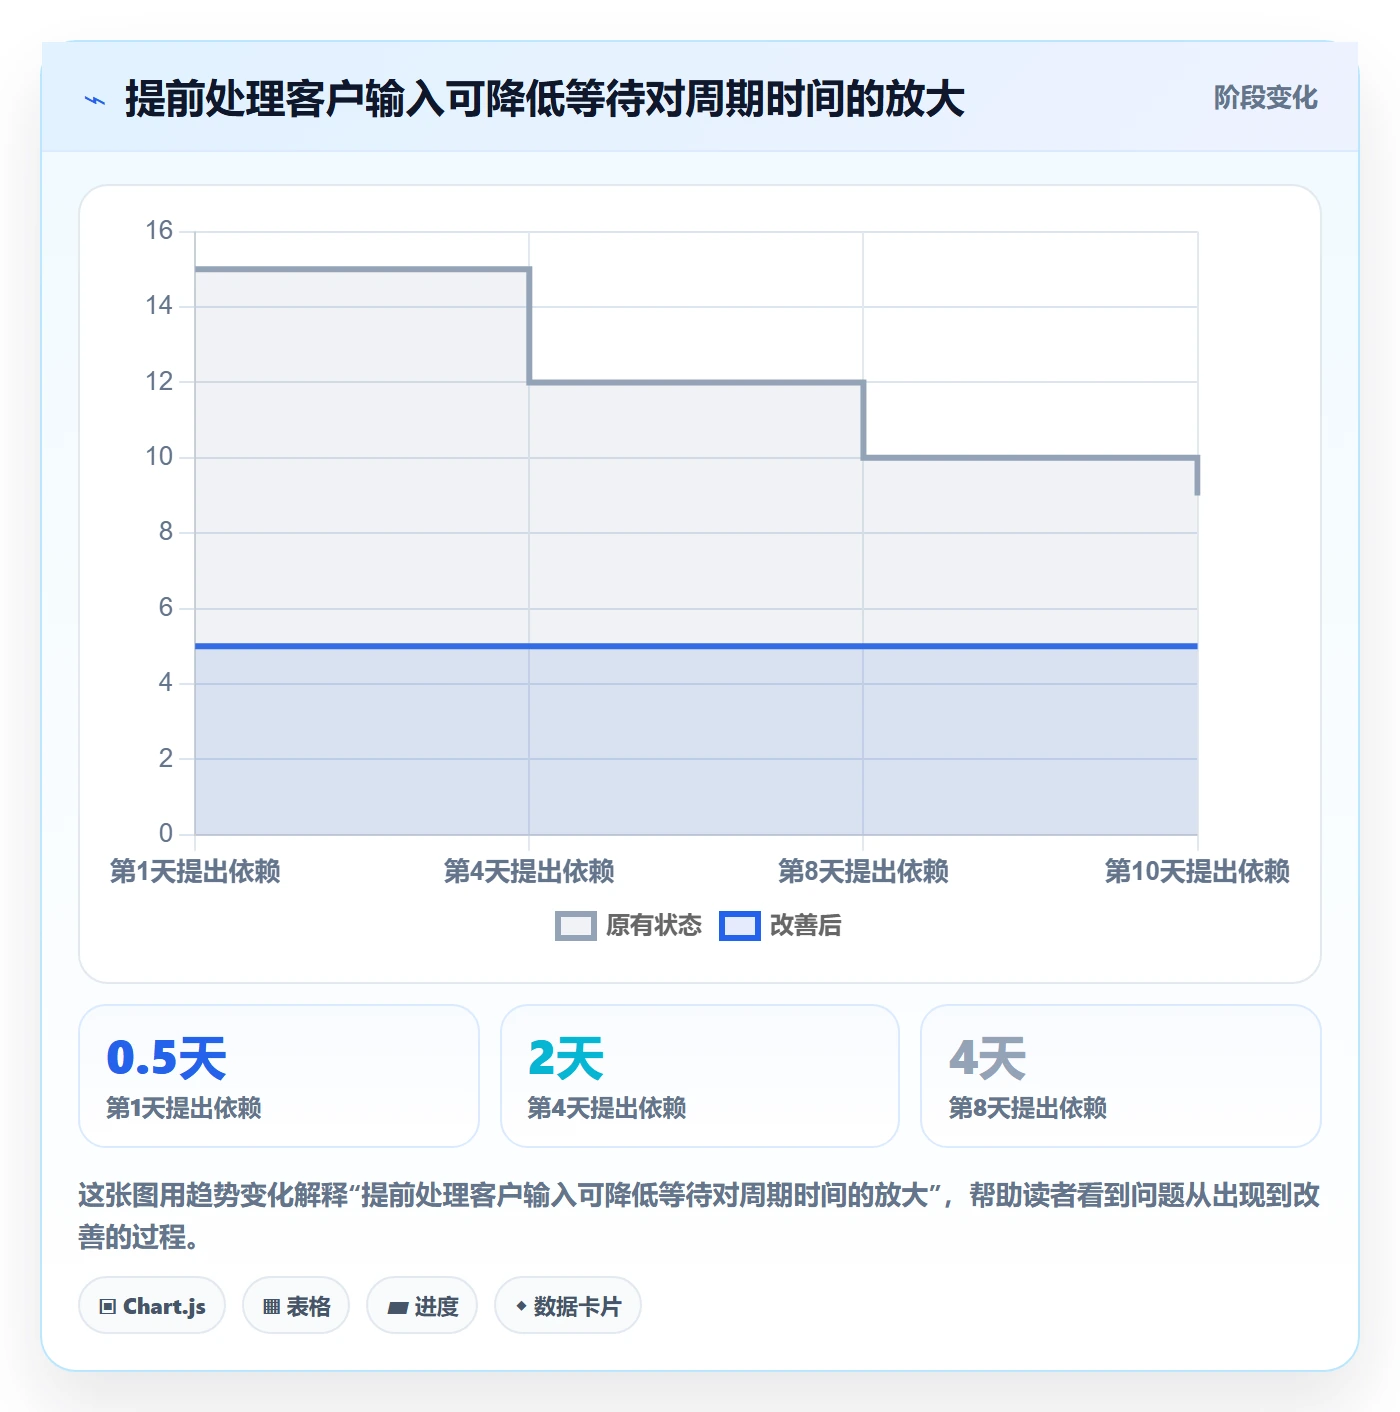The image size is (1400, 1412).
Task: Click the y-axis value 10
Action: [x=159, y=457]
